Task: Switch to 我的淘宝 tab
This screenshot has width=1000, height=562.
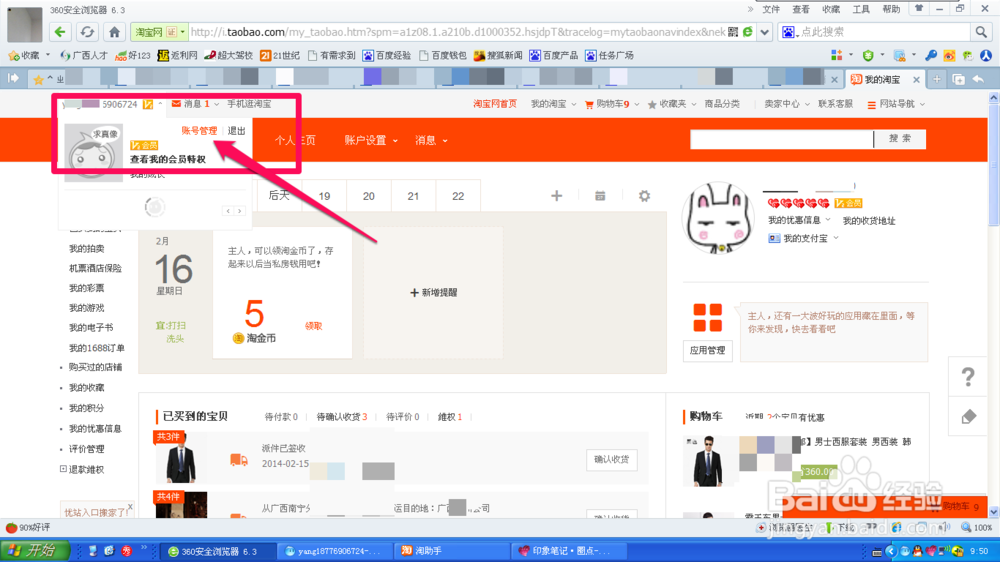Action: pyautogui.click(x=883, y=80)
